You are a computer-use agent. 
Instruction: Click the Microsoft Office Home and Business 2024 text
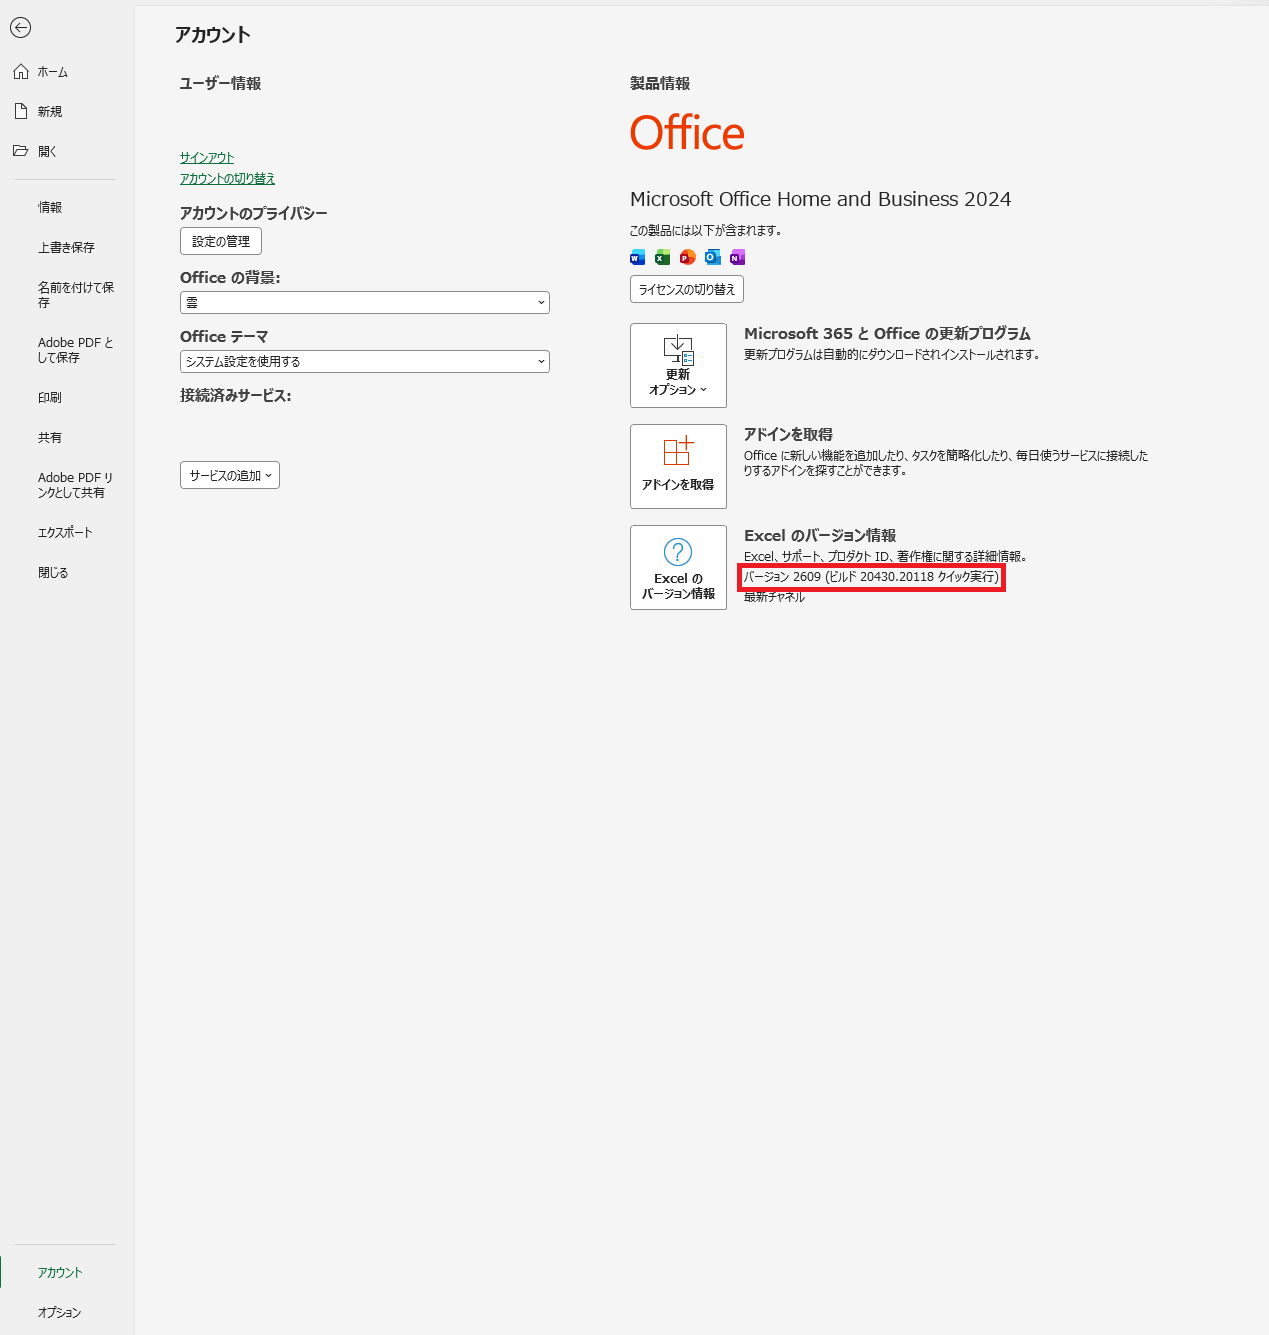pos(820,199)
